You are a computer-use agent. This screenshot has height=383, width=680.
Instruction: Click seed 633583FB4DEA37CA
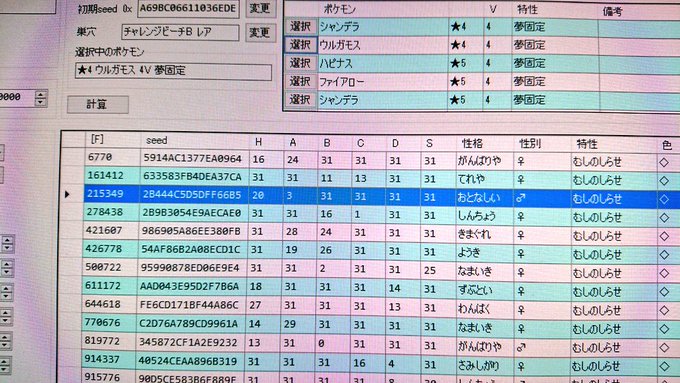coord(192,177)
